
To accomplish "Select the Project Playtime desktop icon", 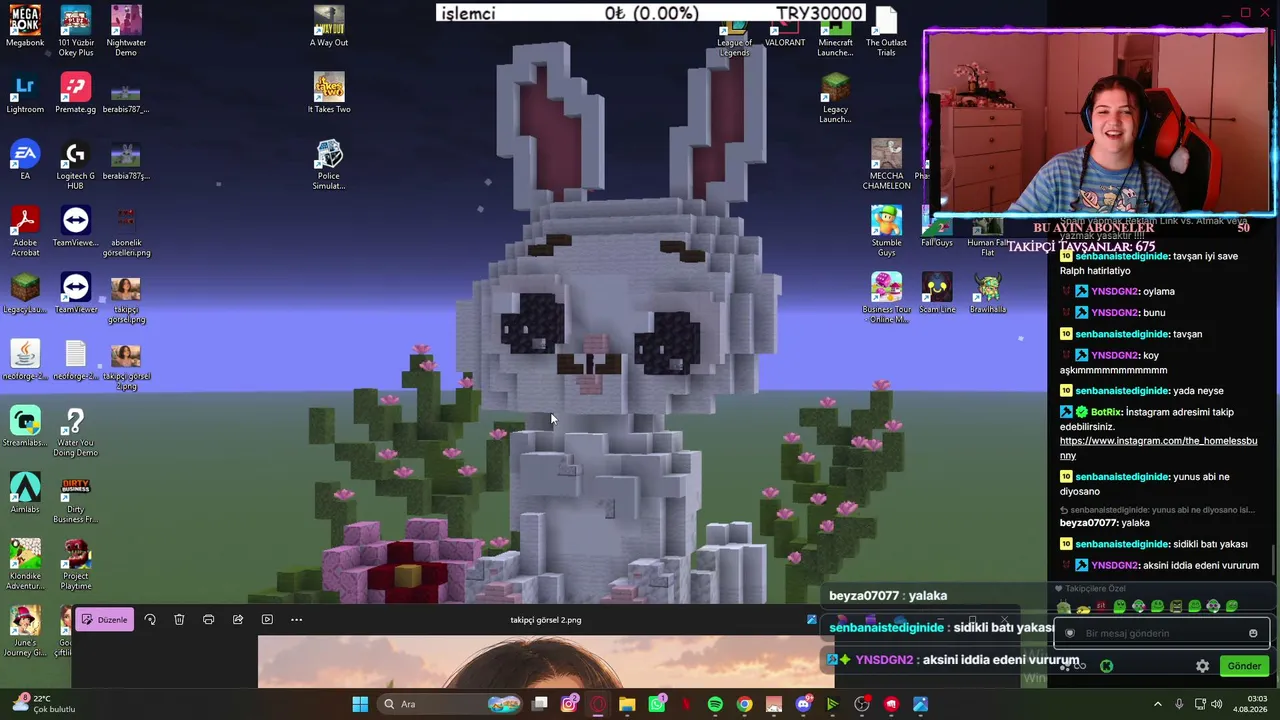I will click(75, 566).
